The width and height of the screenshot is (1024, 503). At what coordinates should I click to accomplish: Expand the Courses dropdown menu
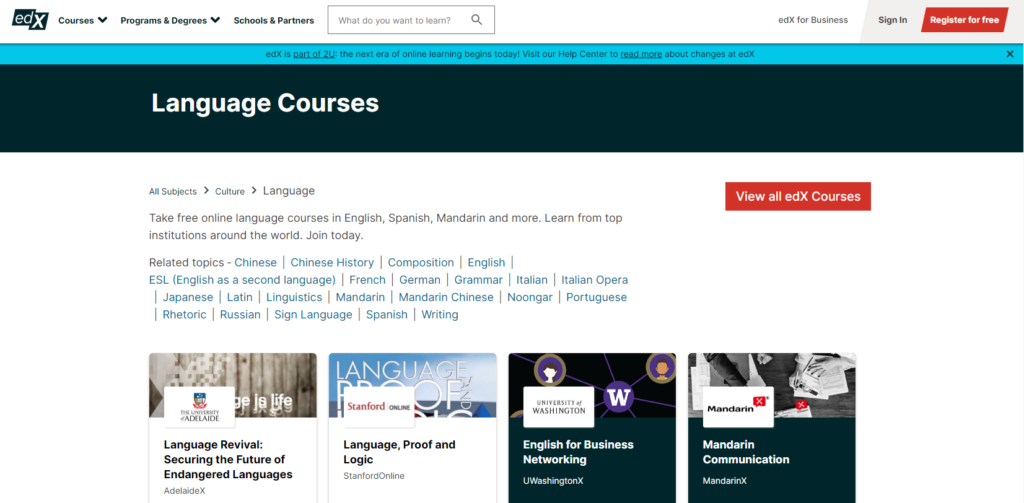coord(83,20)
